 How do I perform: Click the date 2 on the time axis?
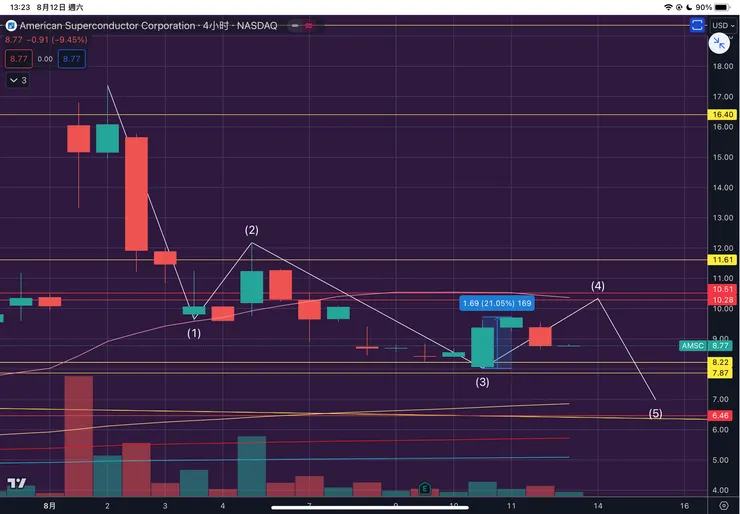[107, 506]
